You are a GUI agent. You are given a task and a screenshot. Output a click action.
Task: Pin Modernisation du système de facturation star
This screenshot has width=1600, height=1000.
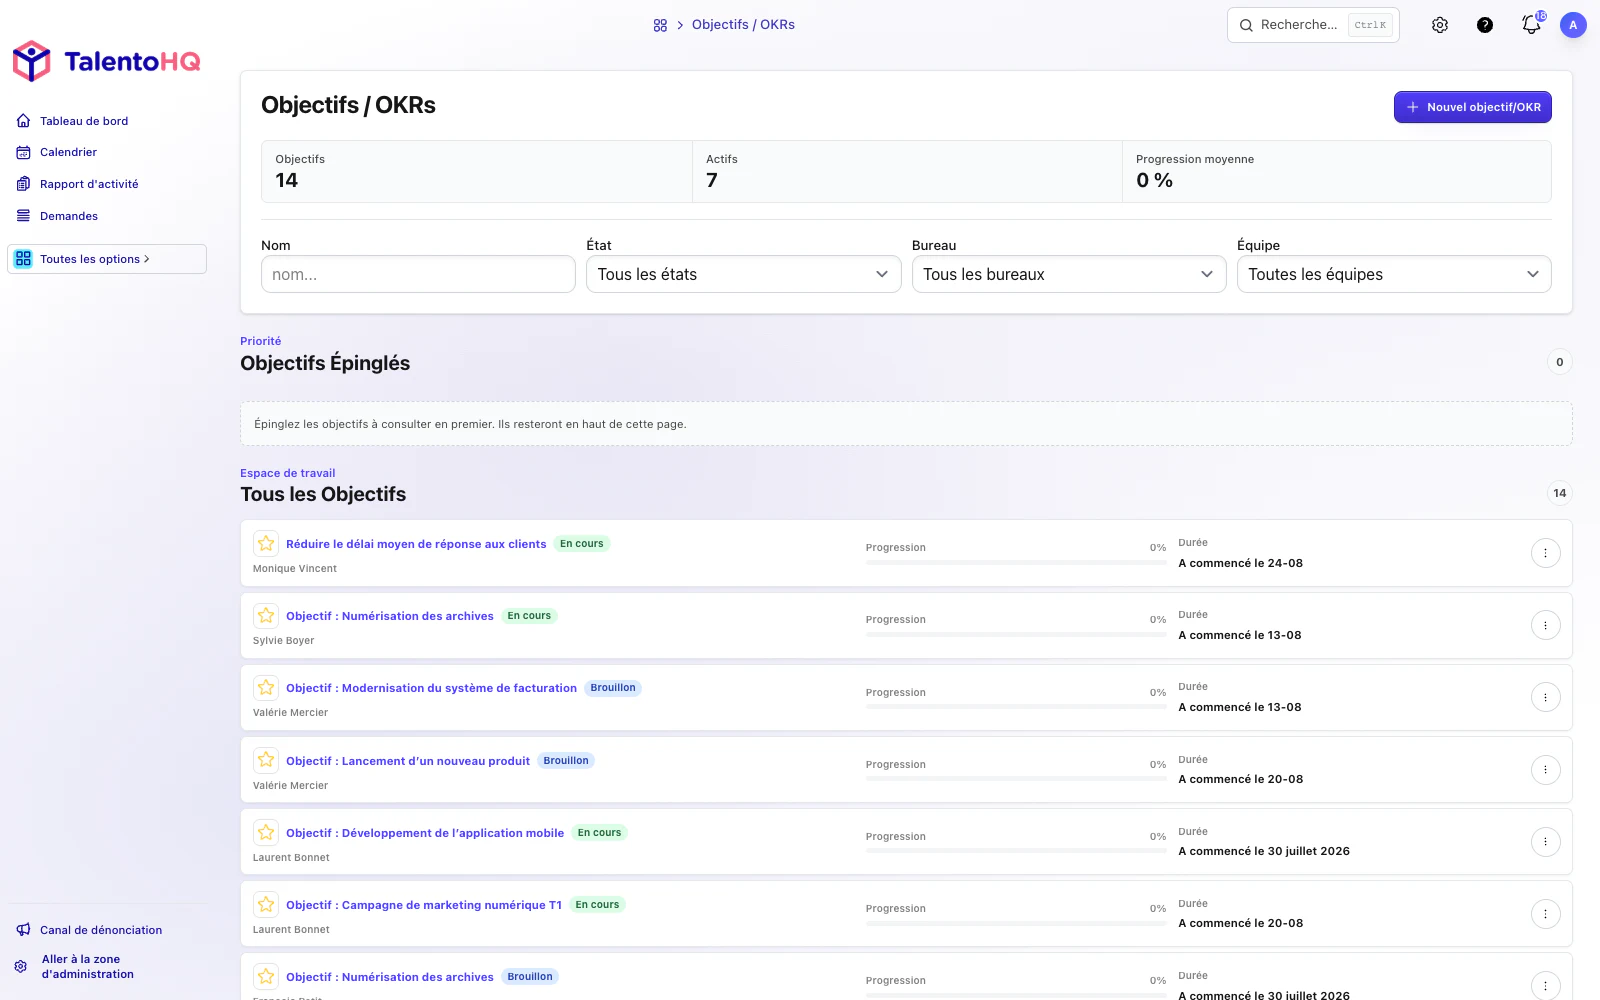click(x=266, y=688)
